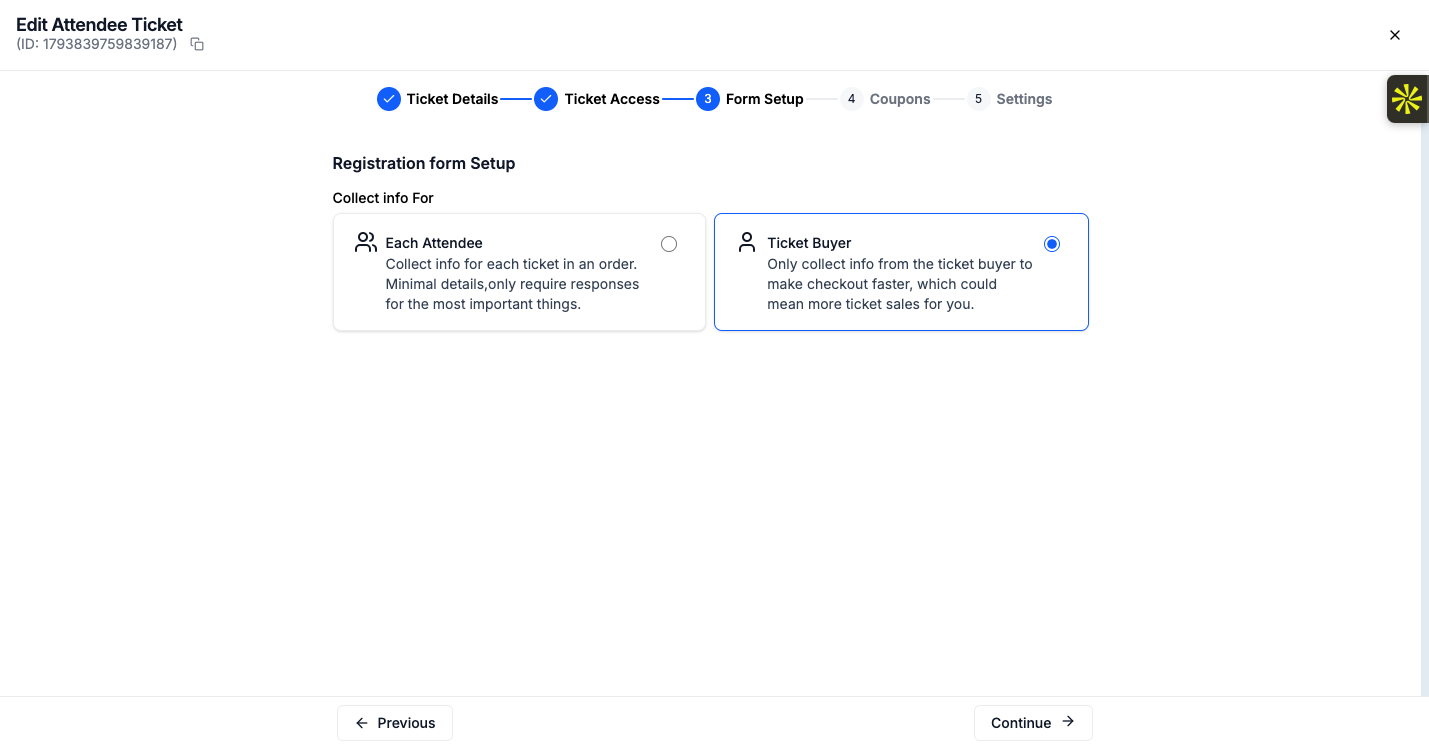Viewport: 1429px width, 749px height.
Task: Close the Edit Attendee Ticket dialog
Action: tap(1395, 35)
